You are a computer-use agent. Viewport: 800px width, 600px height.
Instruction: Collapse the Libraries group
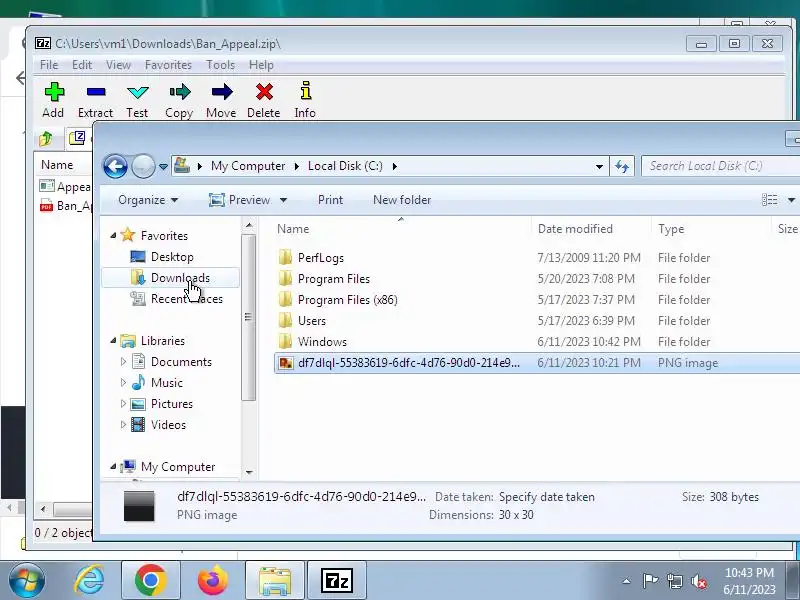point(113,340)
